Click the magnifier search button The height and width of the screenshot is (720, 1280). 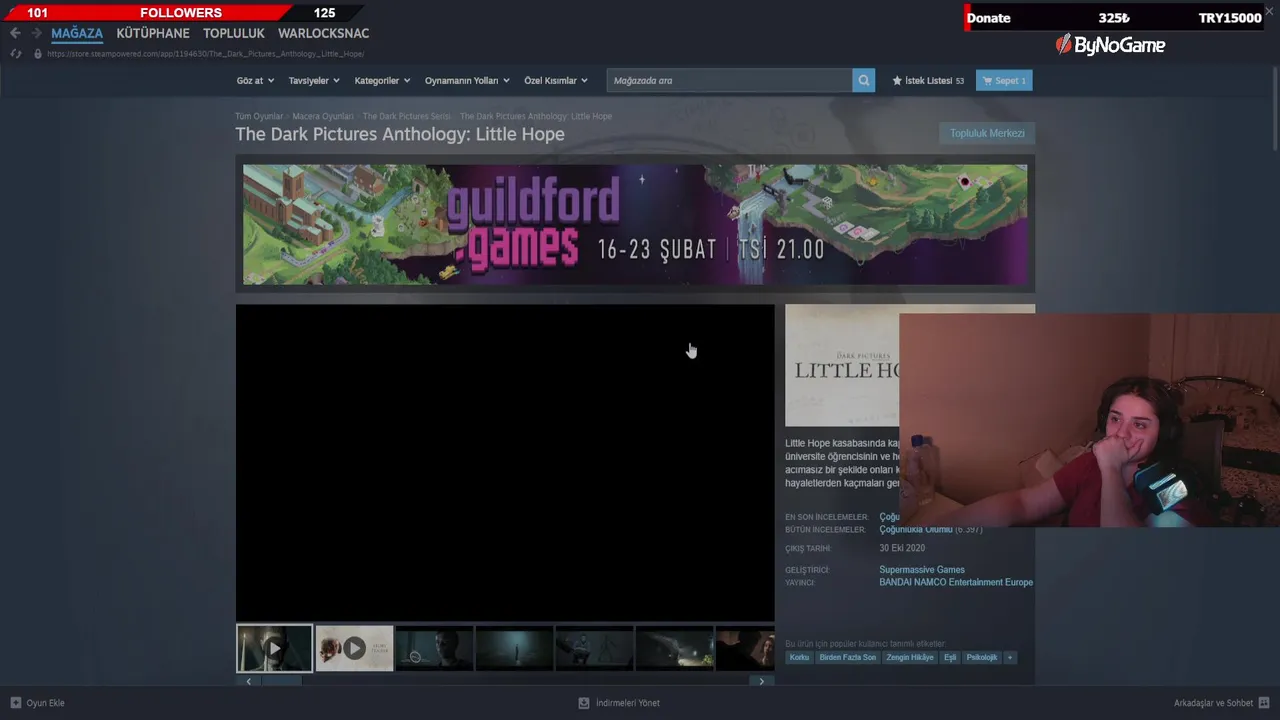click(864, 80)
